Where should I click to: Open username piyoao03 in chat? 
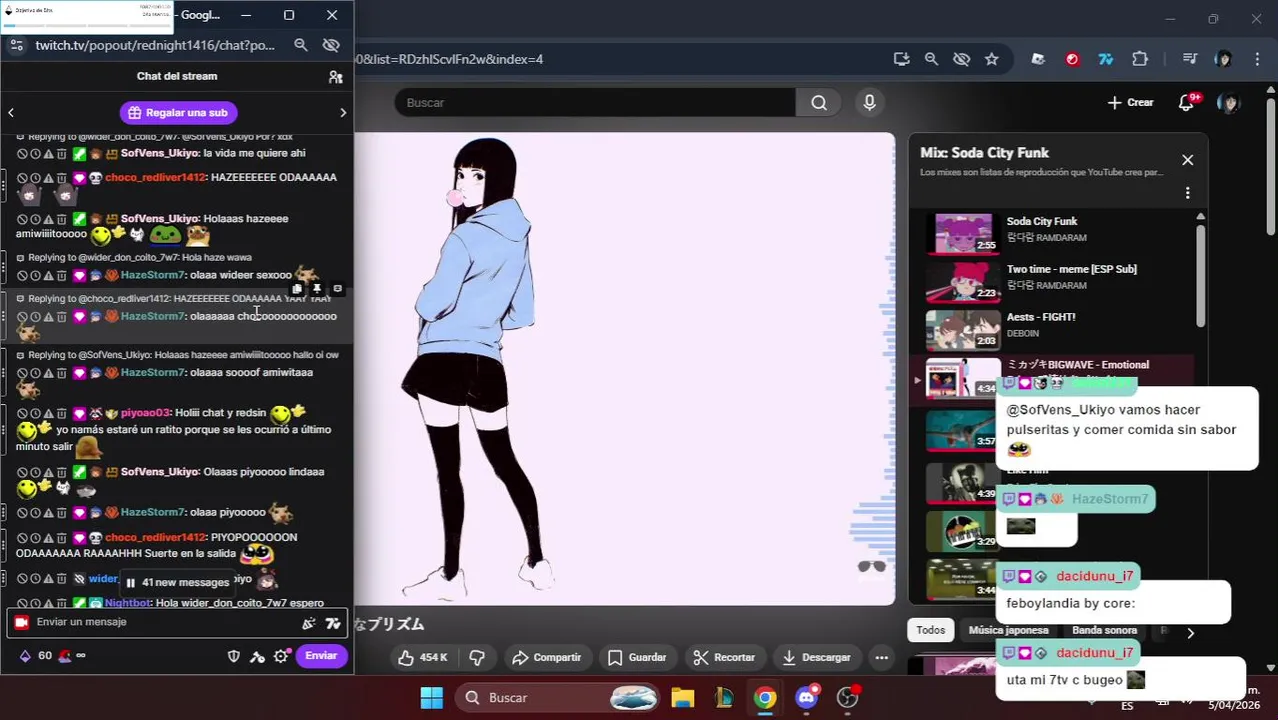coord(146,413)
